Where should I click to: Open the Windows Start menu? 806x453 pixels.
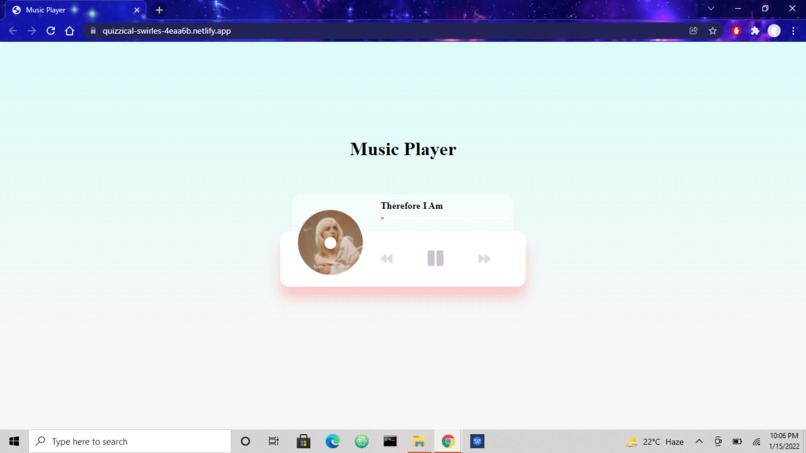(x=14, y=441)
